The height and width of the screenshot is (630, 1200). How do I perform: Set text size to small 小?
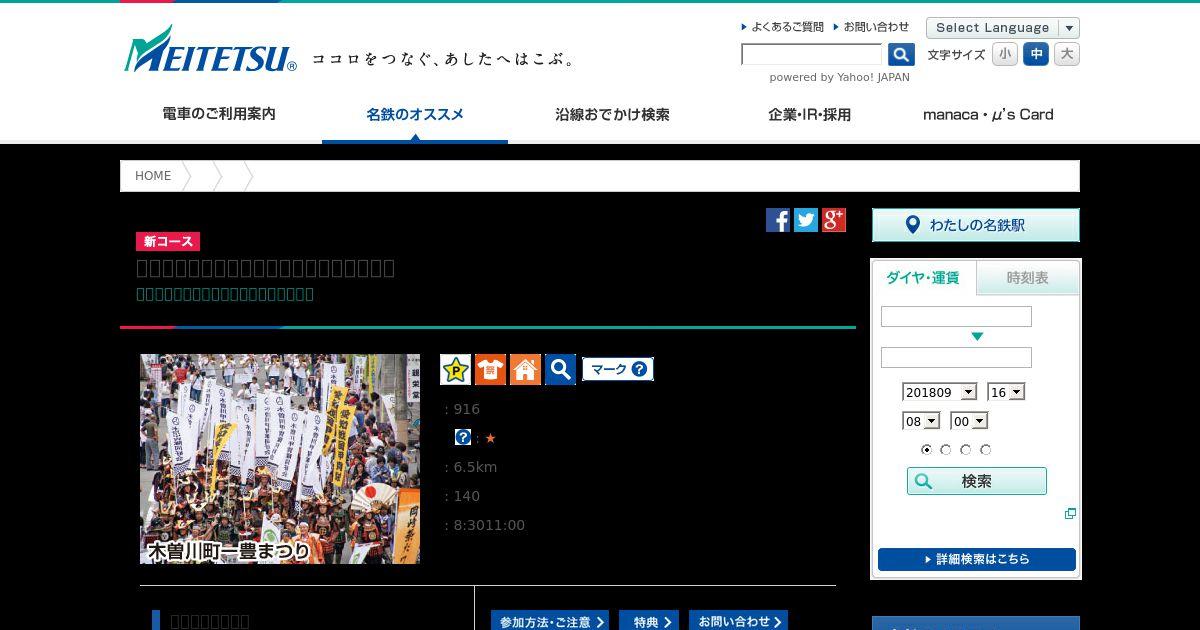(x=1005, y=54)
